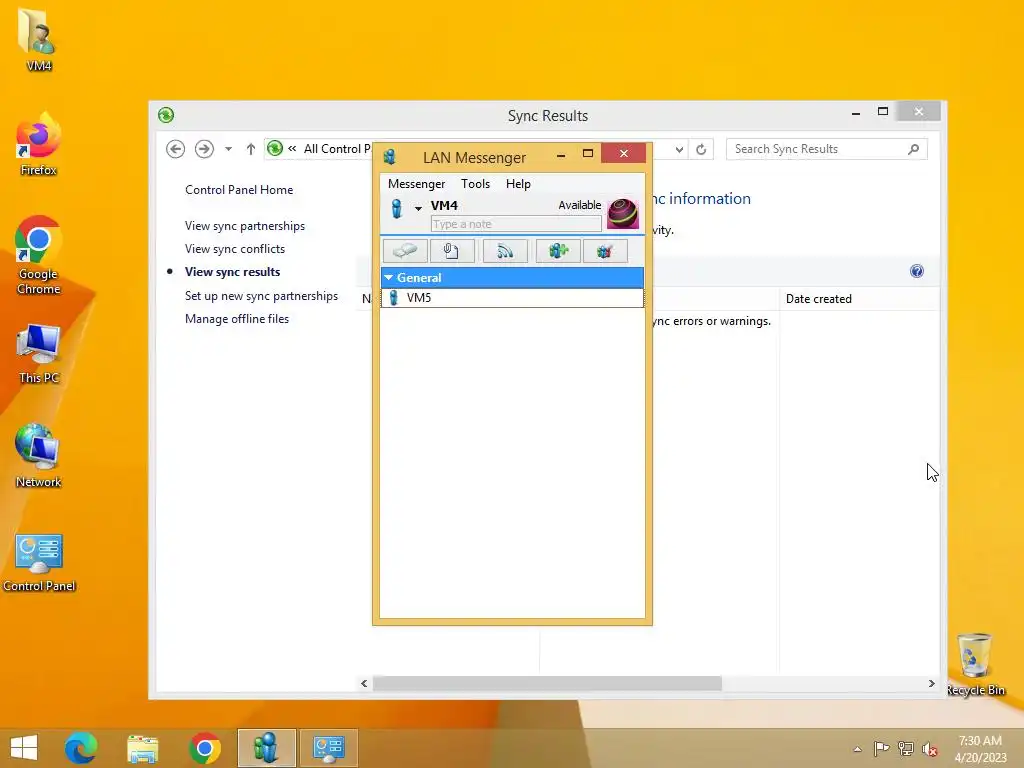Click the horizontal scrollbar thumb in Sync Results
Viewport: 1024px width, 768px height.
click(547, 683)
